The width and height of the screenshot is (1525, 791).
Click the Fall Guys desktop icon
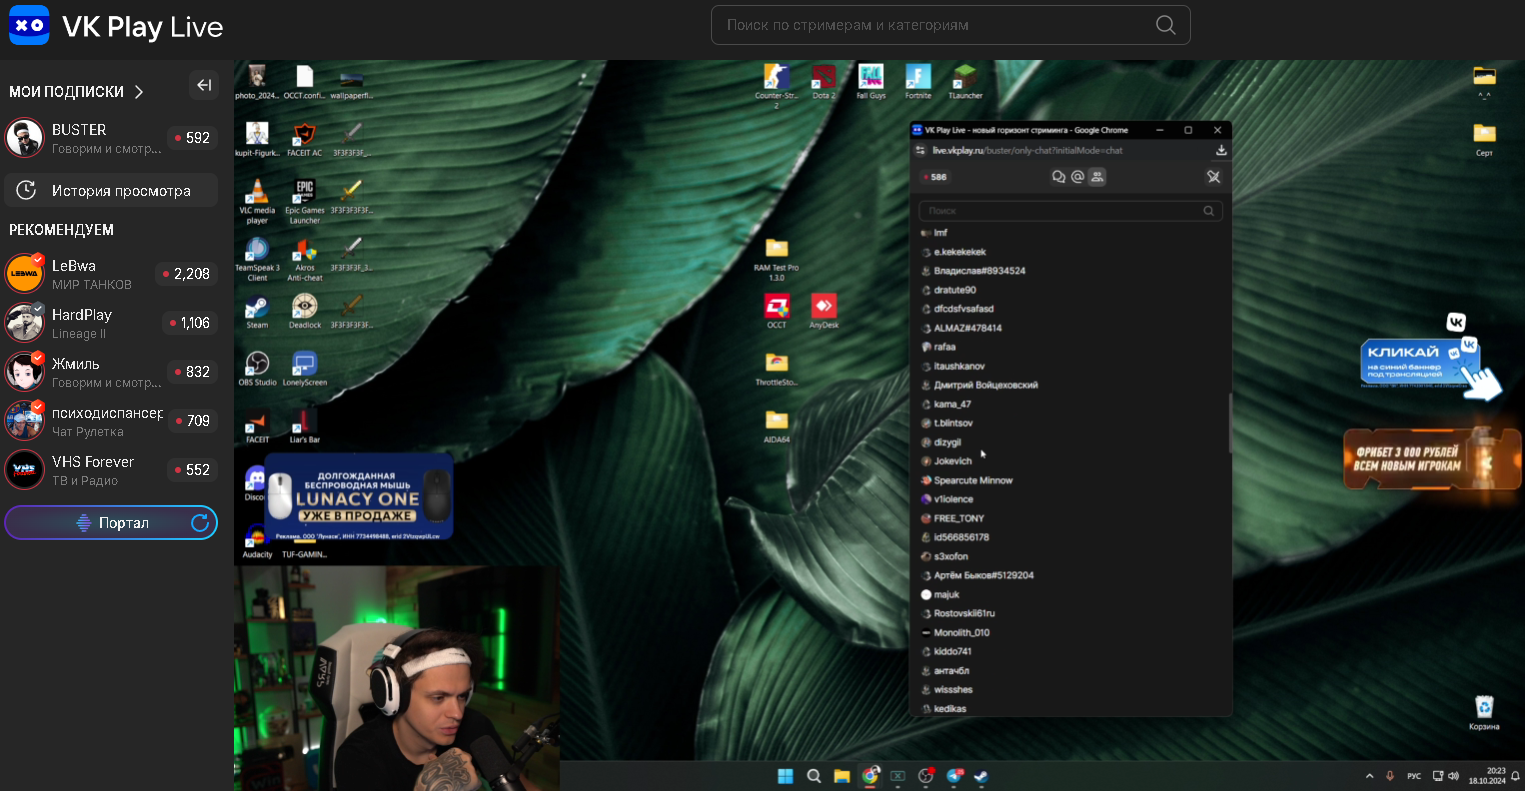click(871, 81)
